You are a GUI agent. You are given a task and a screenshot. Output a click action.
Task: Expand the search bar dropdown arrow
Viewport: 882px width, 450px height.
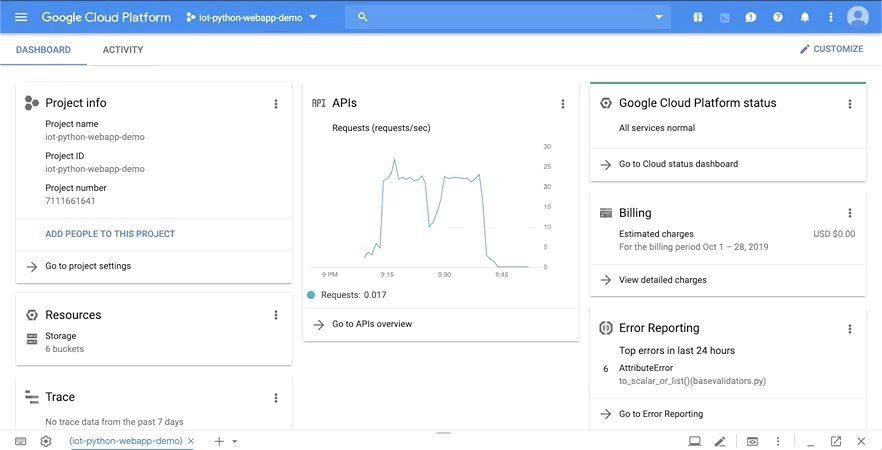click(x=659, y=17)
